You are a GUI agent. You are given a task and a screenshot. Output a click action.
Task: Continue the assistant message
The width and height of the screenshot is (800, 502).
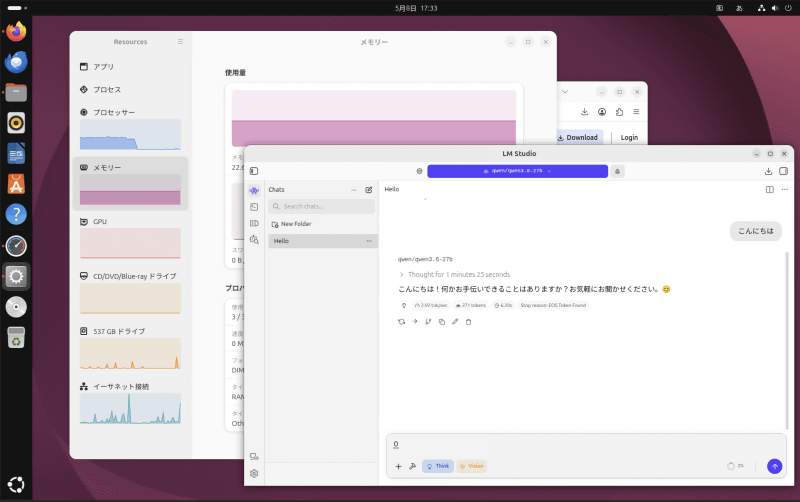pyautogui.click(x=415, y=322)
